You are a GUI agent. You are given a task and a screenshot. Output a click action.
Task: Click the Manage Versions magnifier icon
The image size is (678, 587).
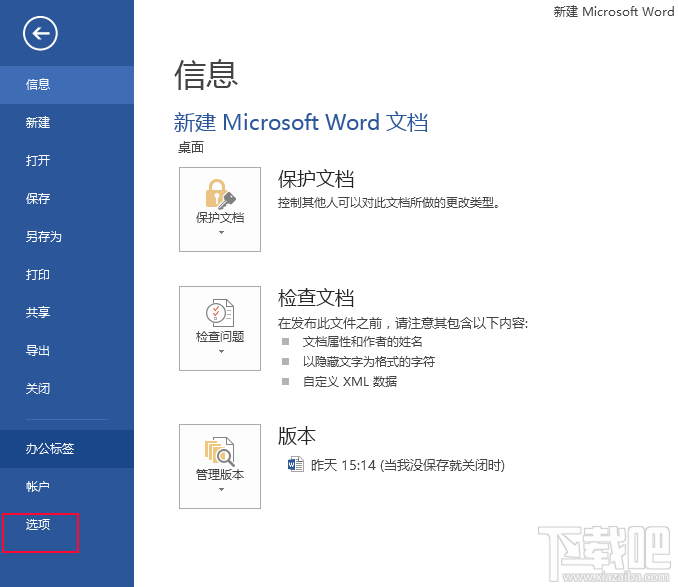point(220,451)
